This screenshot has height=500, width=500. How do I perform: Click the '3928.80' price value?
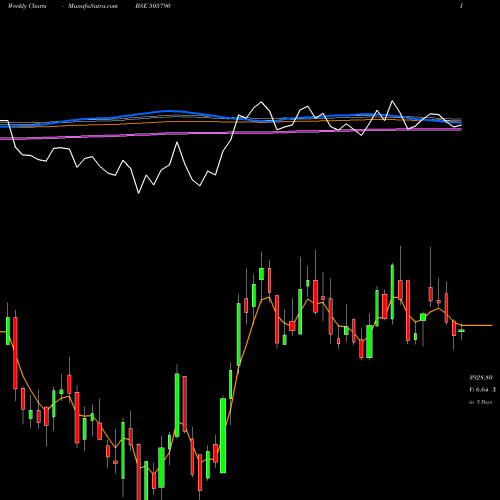click(481, 377)
